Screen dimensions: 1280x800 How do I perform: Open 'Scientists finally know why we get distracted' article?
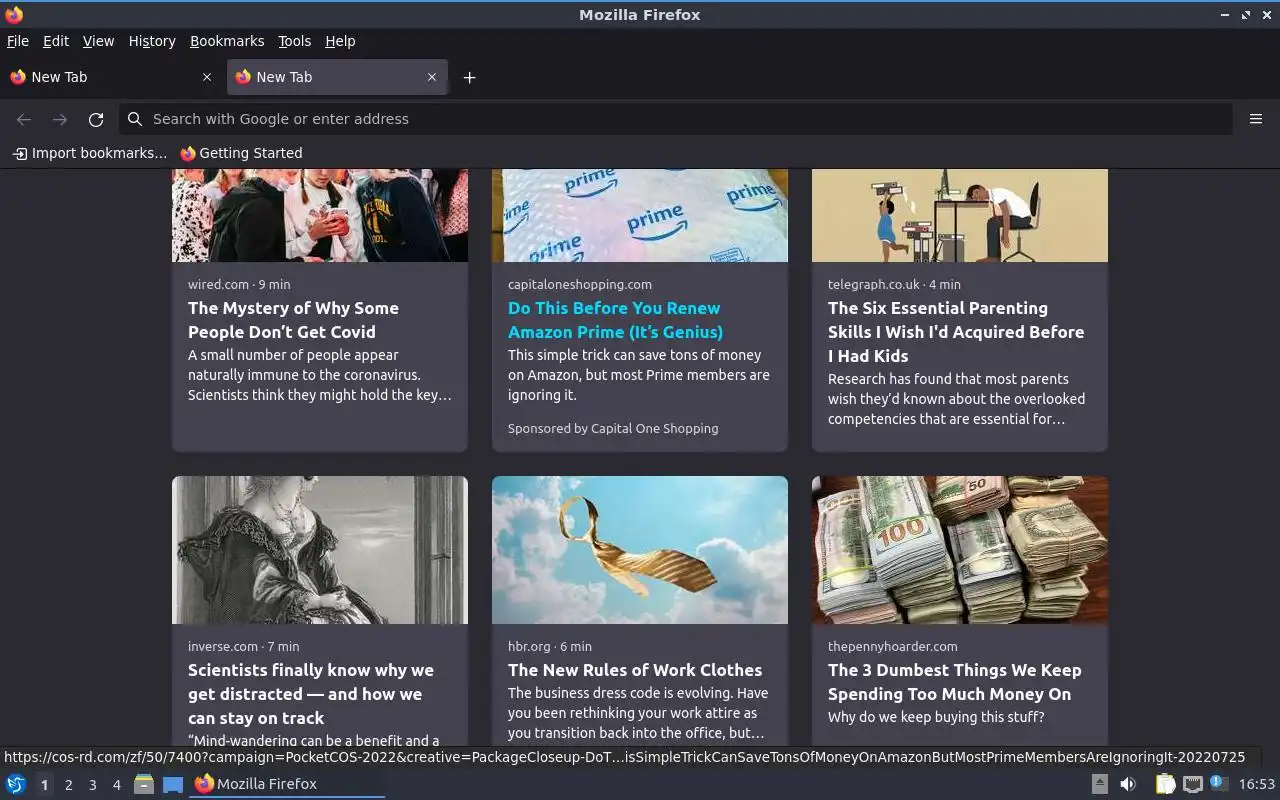(311, 694)
